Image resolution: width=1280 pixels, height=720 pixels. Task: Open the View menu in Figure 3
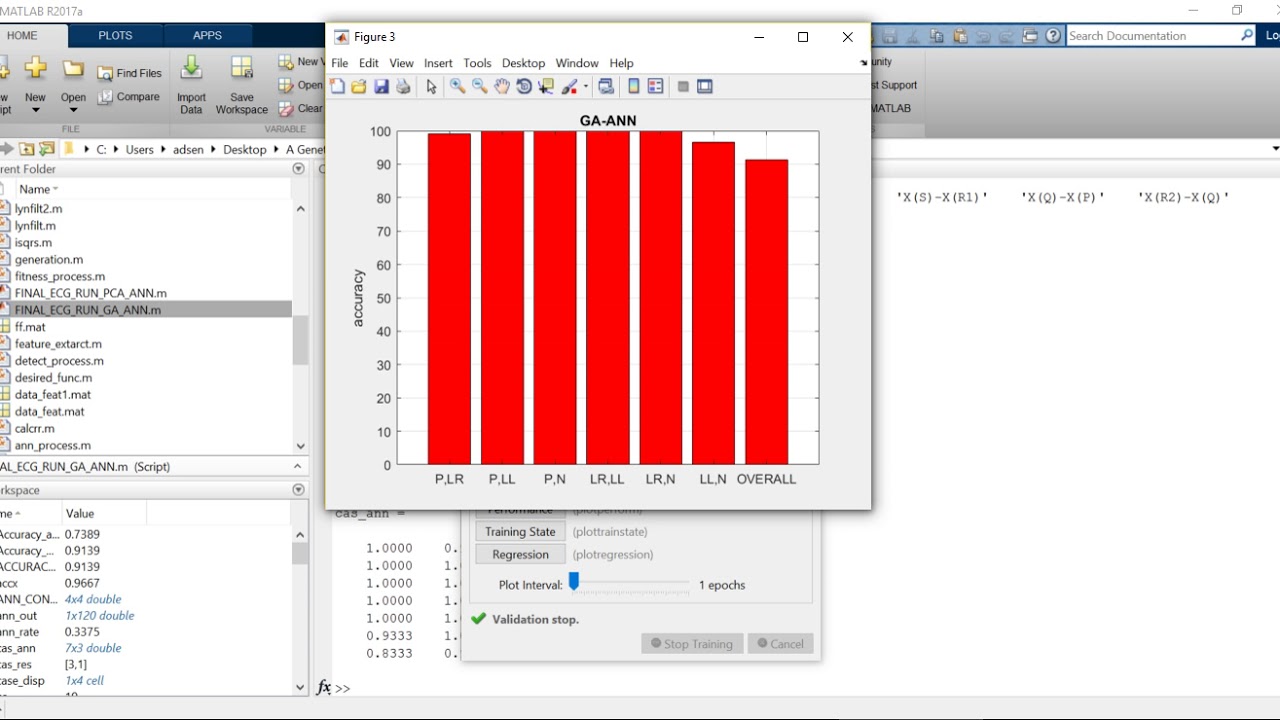401,63
